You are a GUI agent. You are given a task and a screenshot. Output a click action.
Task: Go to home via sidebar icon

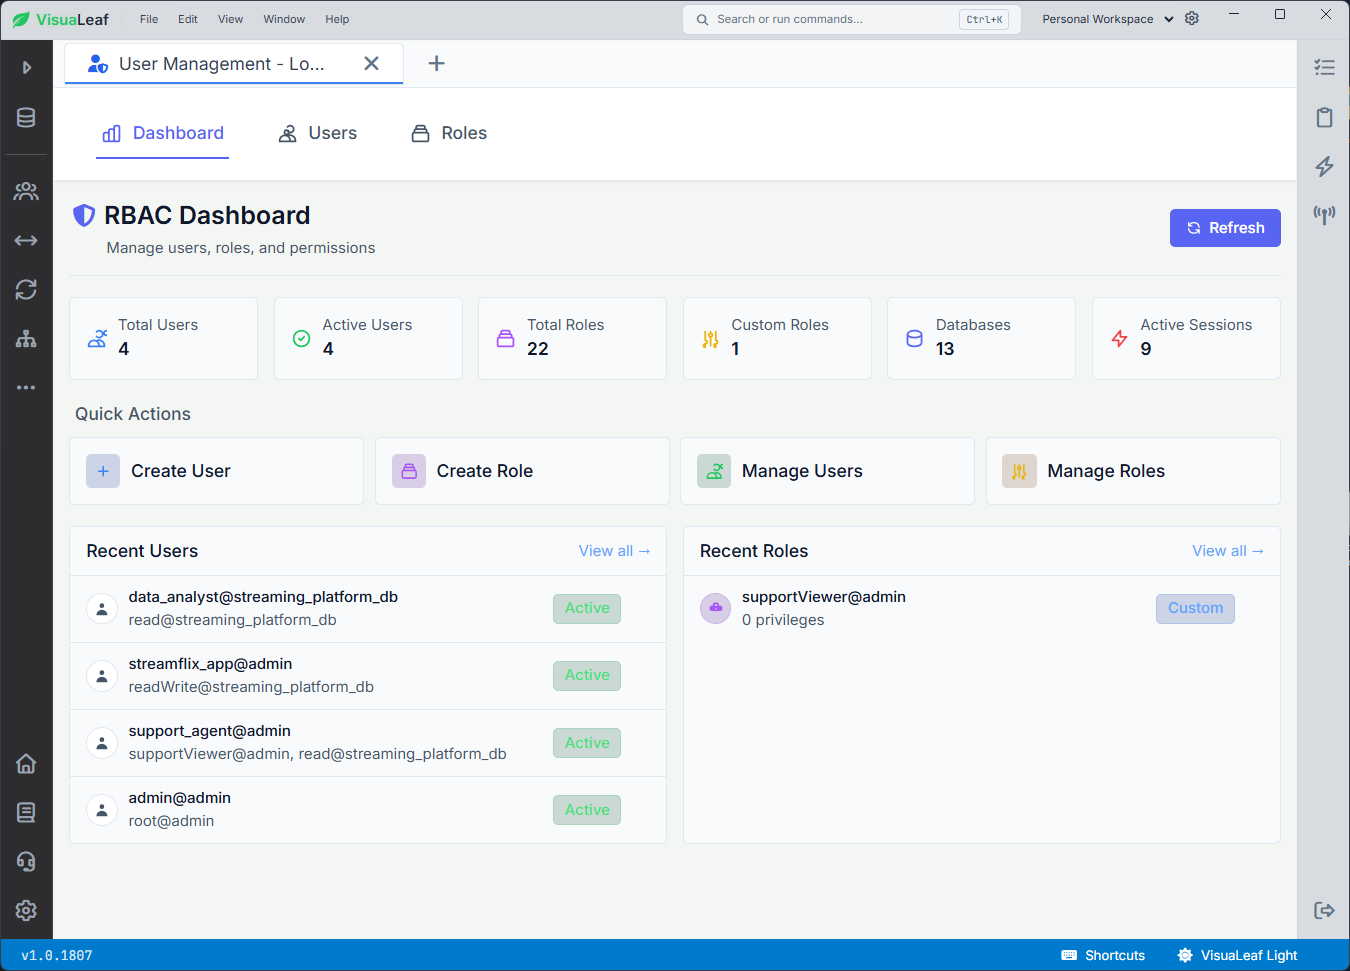coord(26,763)
